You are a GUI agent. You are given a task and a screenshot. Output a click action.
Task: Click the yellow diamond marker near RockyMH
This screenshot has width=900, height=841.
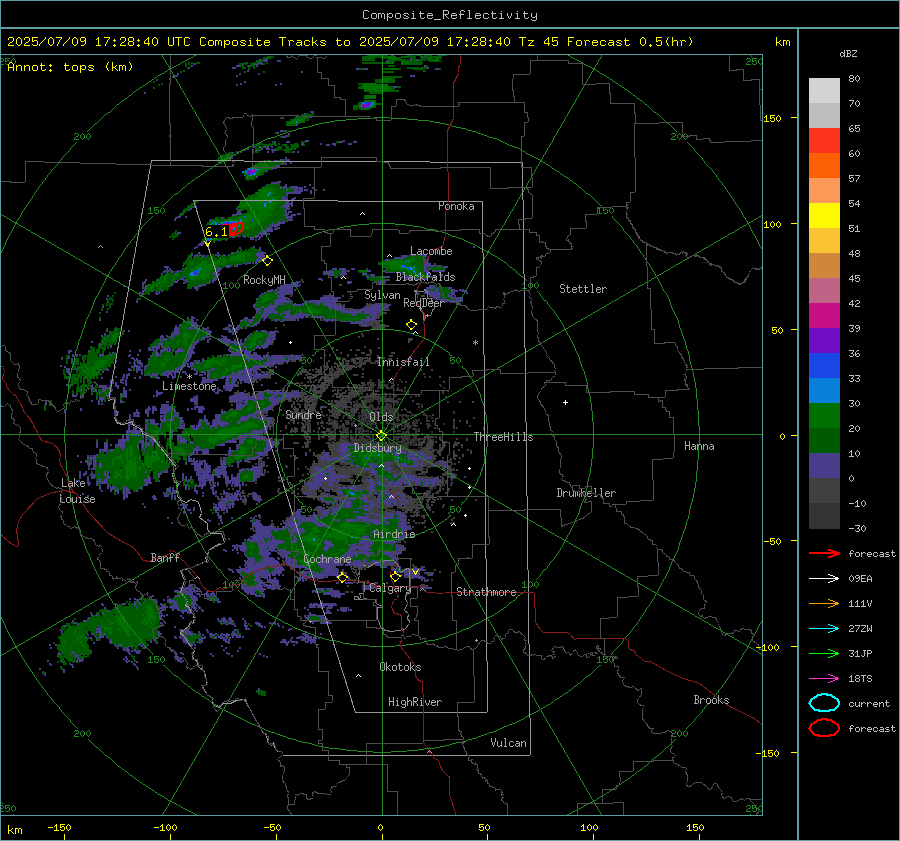click(x=267, y=261)
